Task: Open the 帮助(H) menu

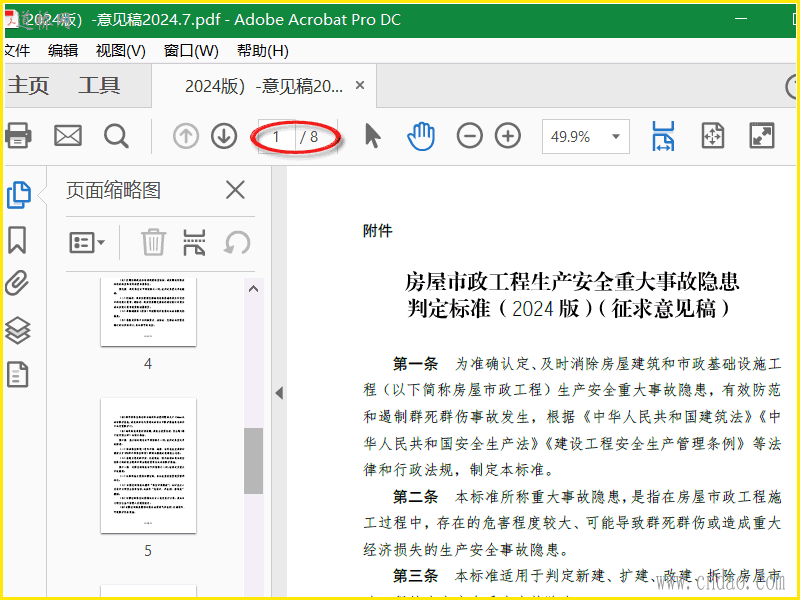Action: pyautogui.click(x=263, y=51)
